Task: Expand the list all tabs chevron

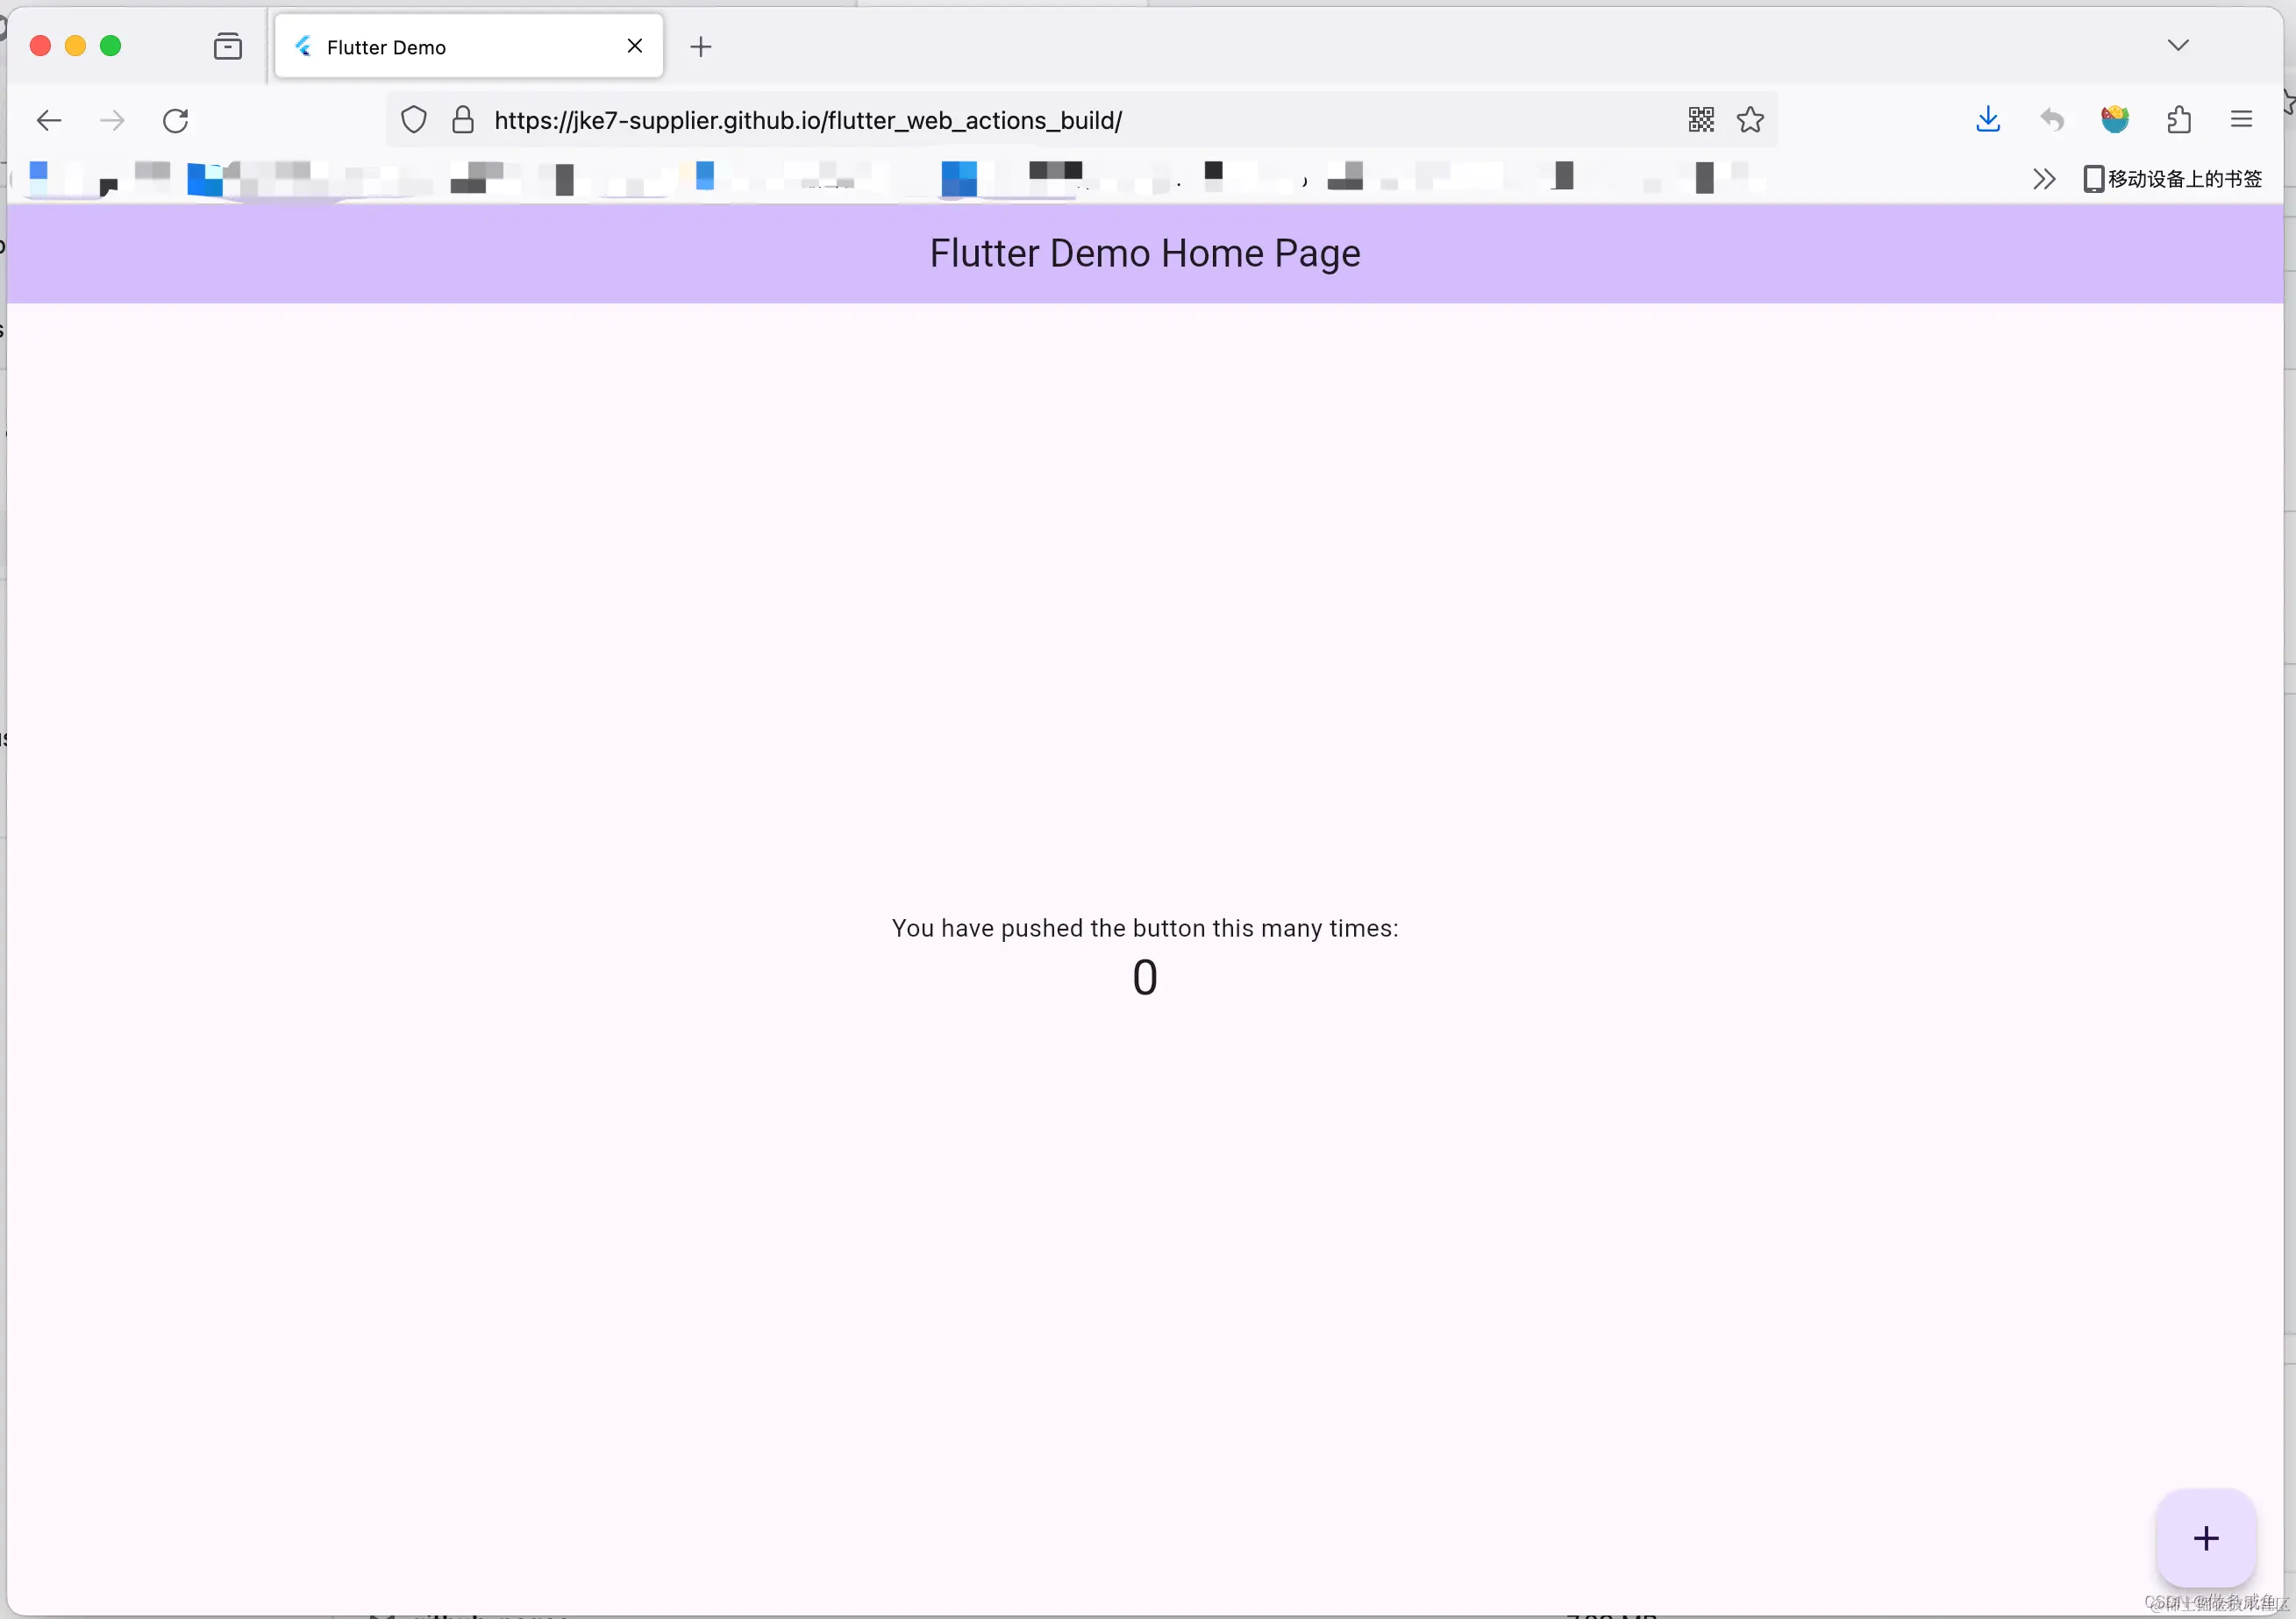Action: [2178, 45]
